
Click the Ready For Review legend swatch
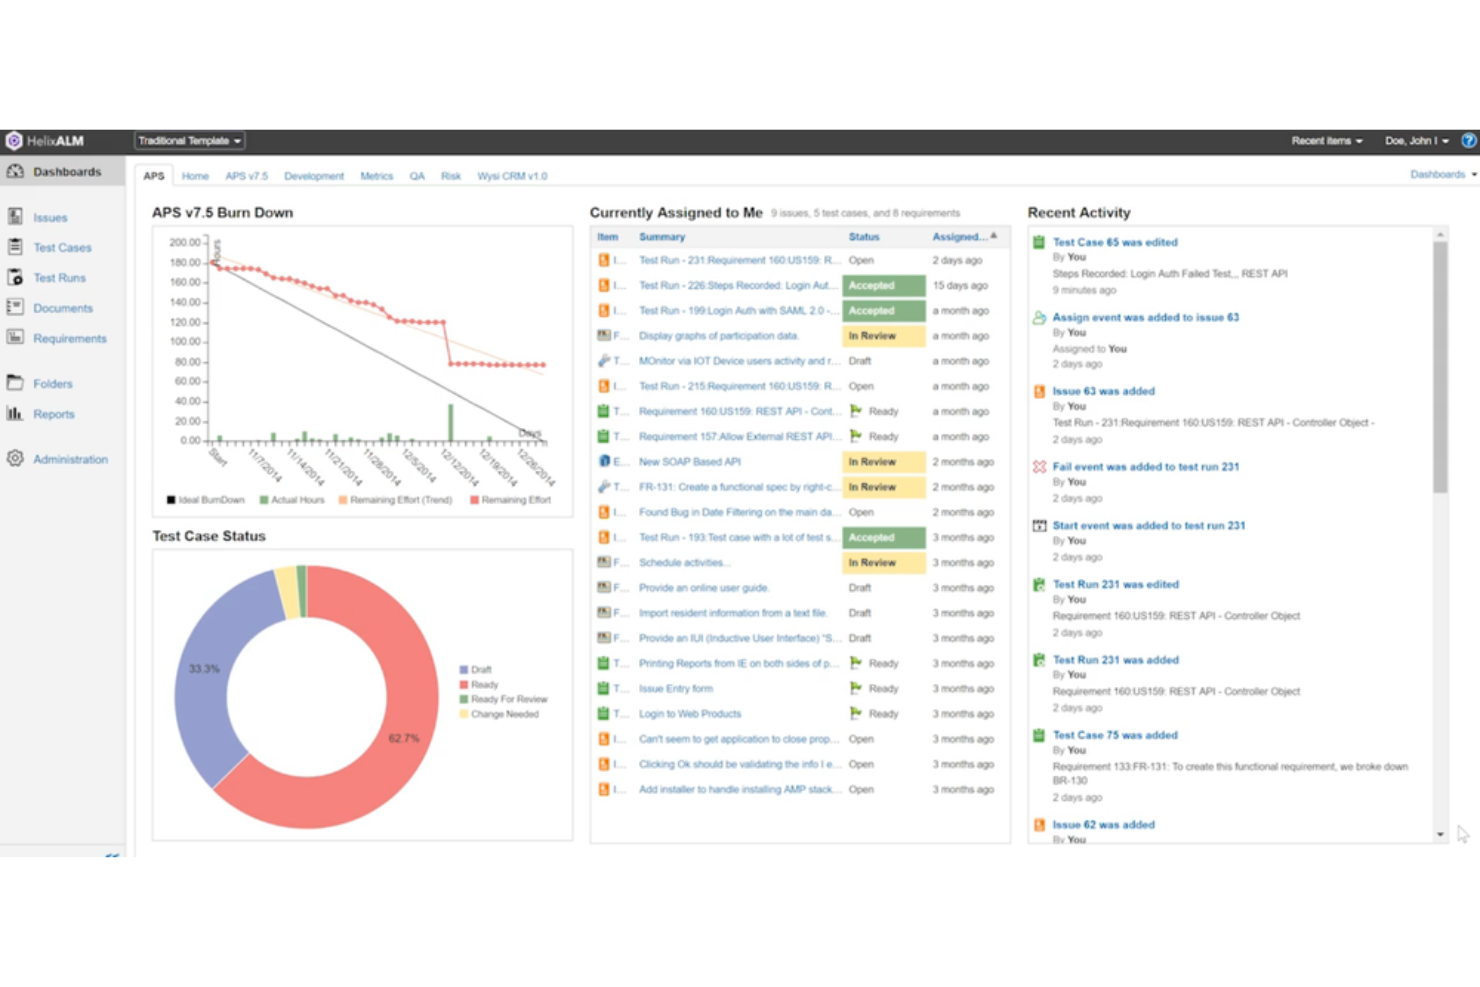(464, 700)
